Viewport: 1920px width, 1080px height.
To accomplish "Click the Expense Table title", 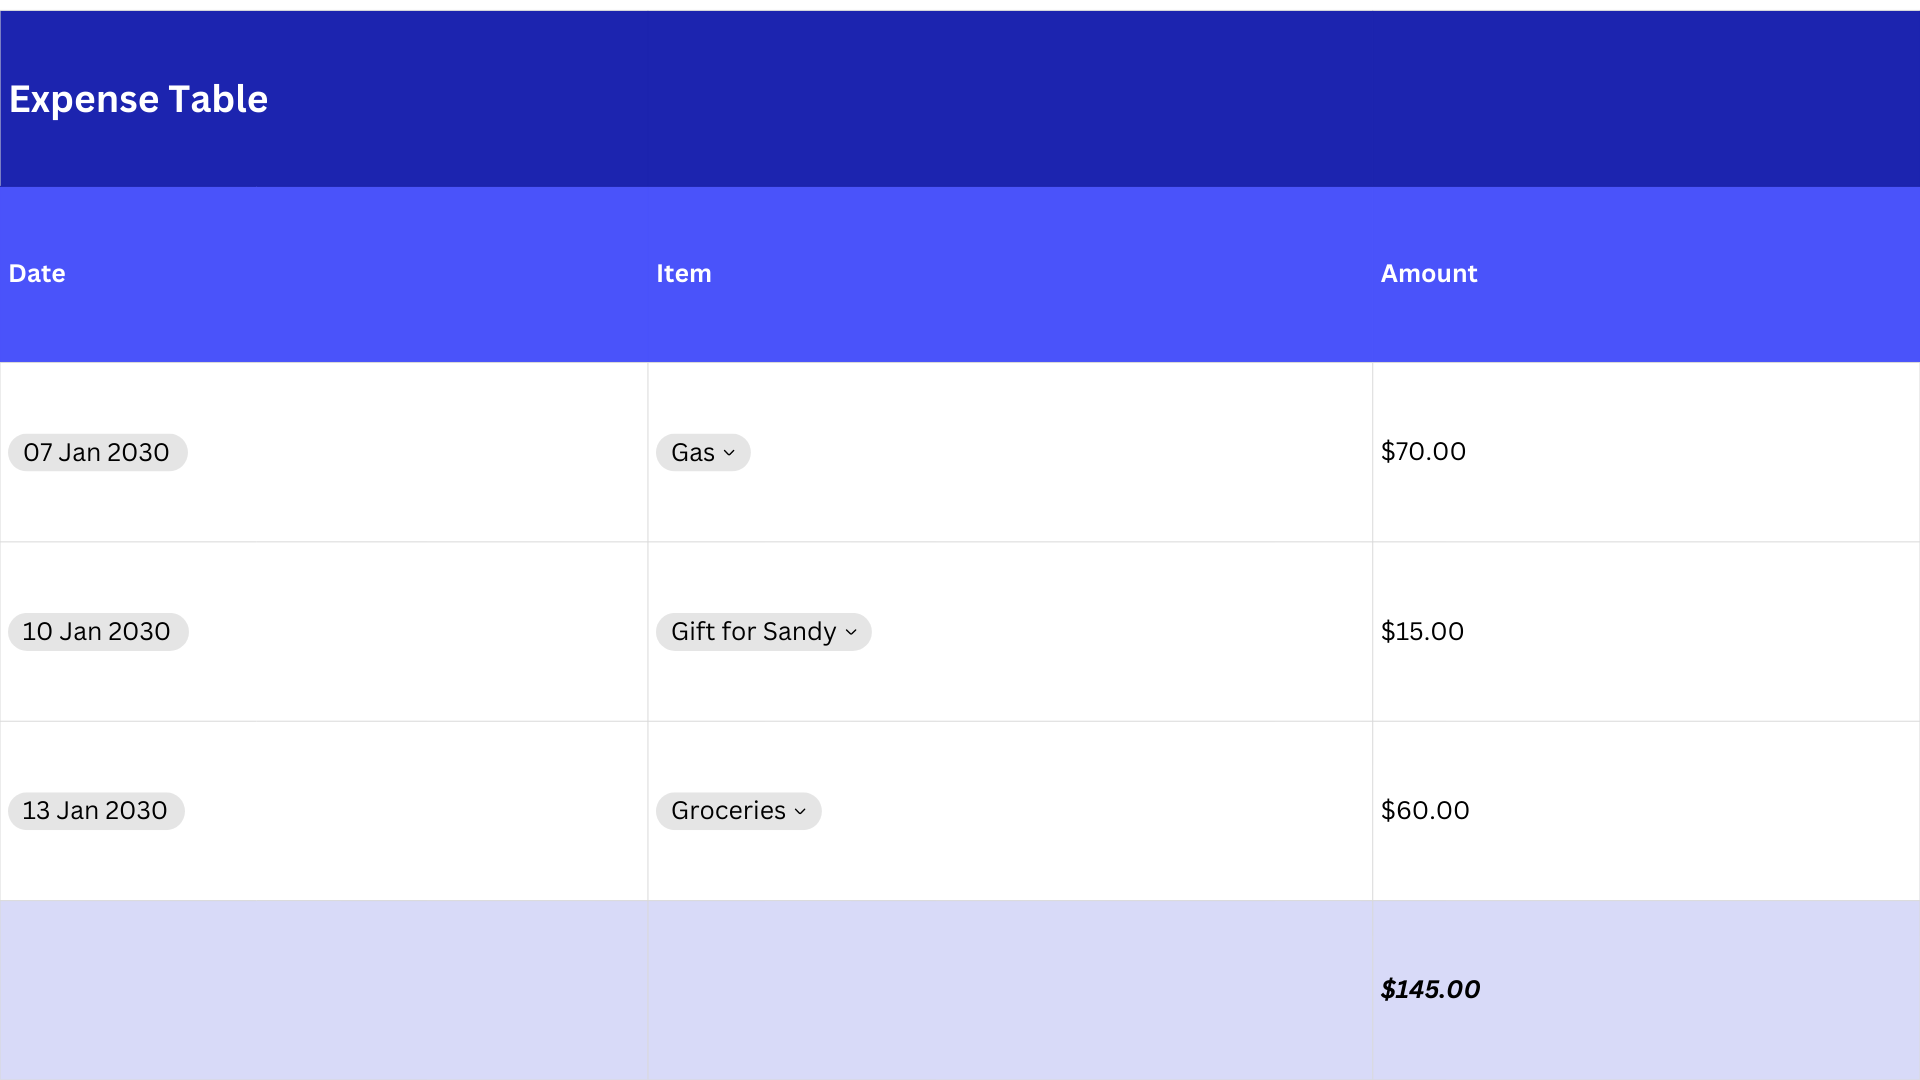I will click(138, 99).
